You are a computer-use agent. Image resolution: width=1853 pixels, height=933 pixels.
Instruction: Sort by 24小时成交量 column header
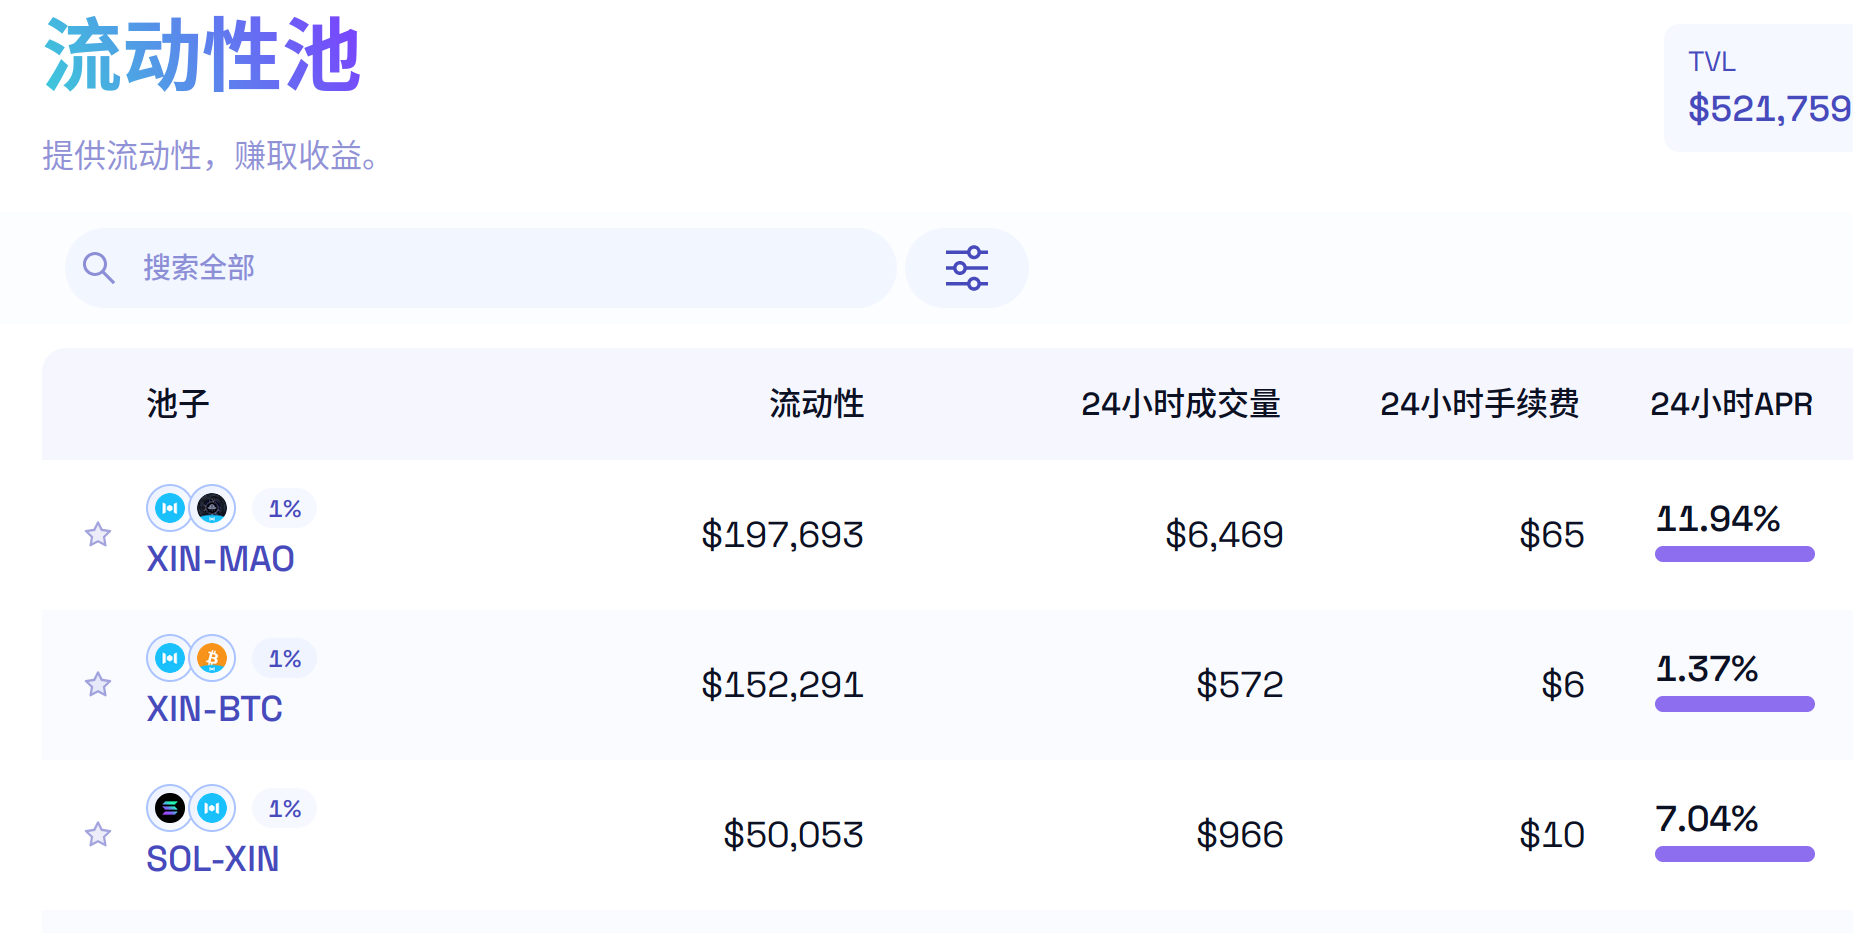[1180, 404]
